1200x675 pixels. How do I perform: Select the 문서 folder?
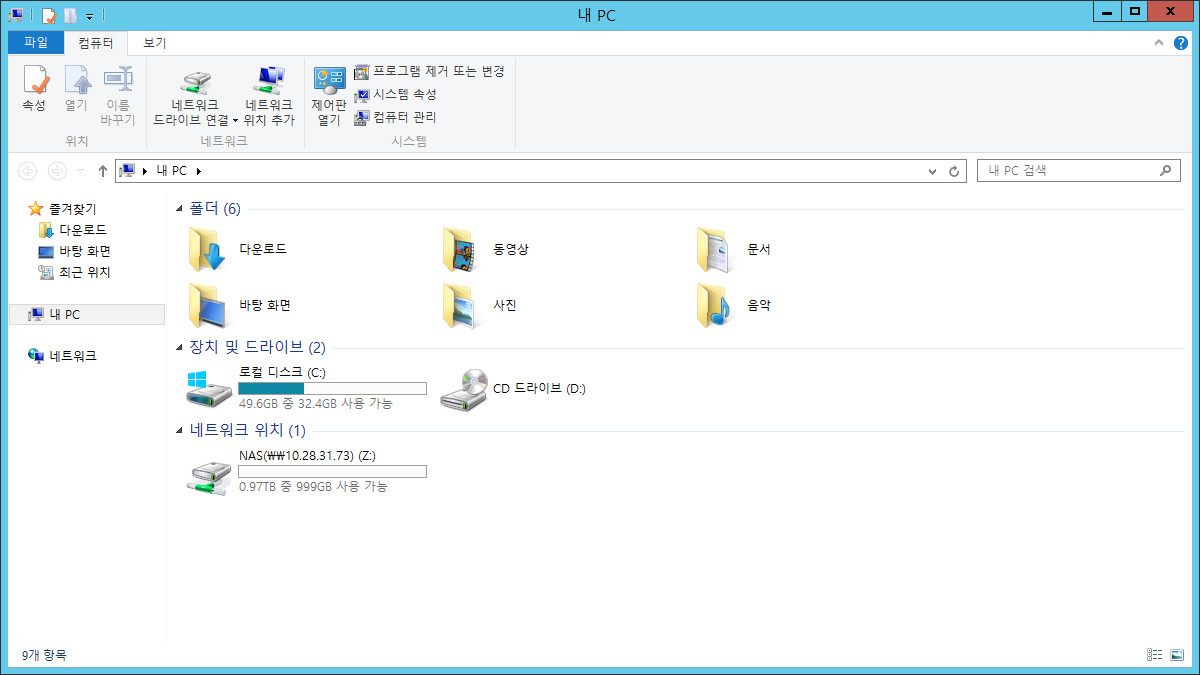point(734,249)
